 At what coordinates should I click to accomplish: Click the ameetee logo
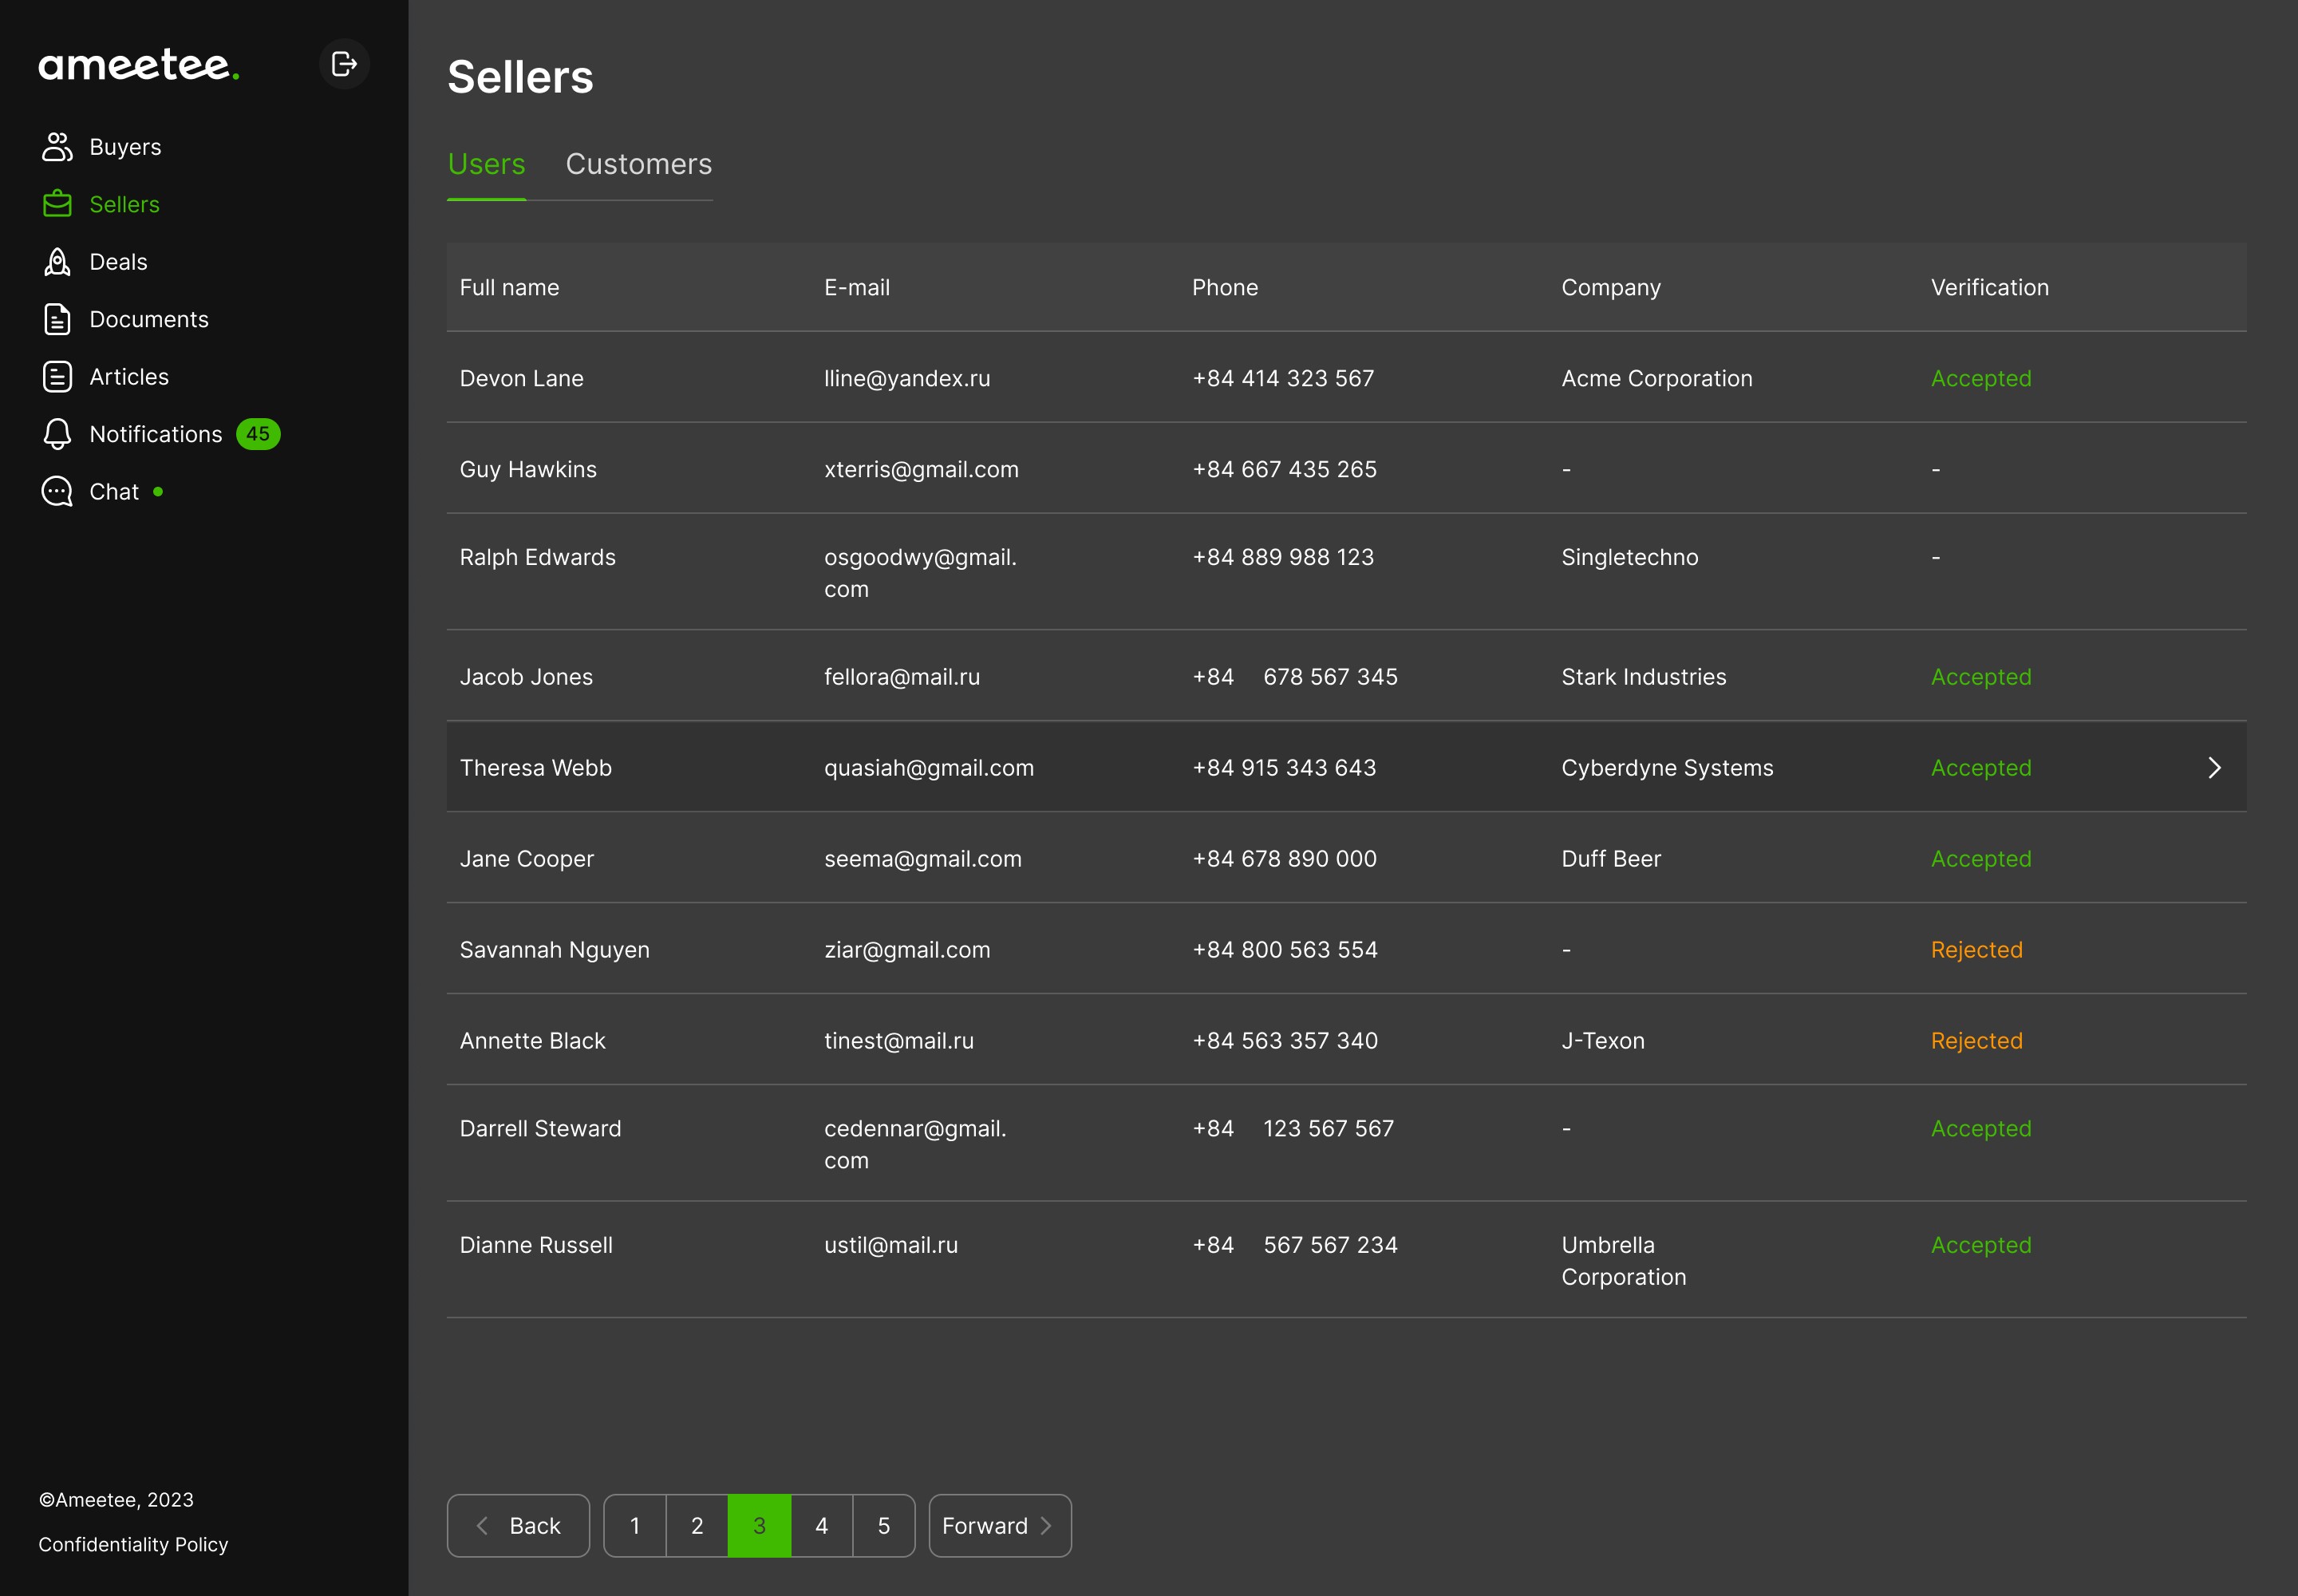(x=138, y=65)
